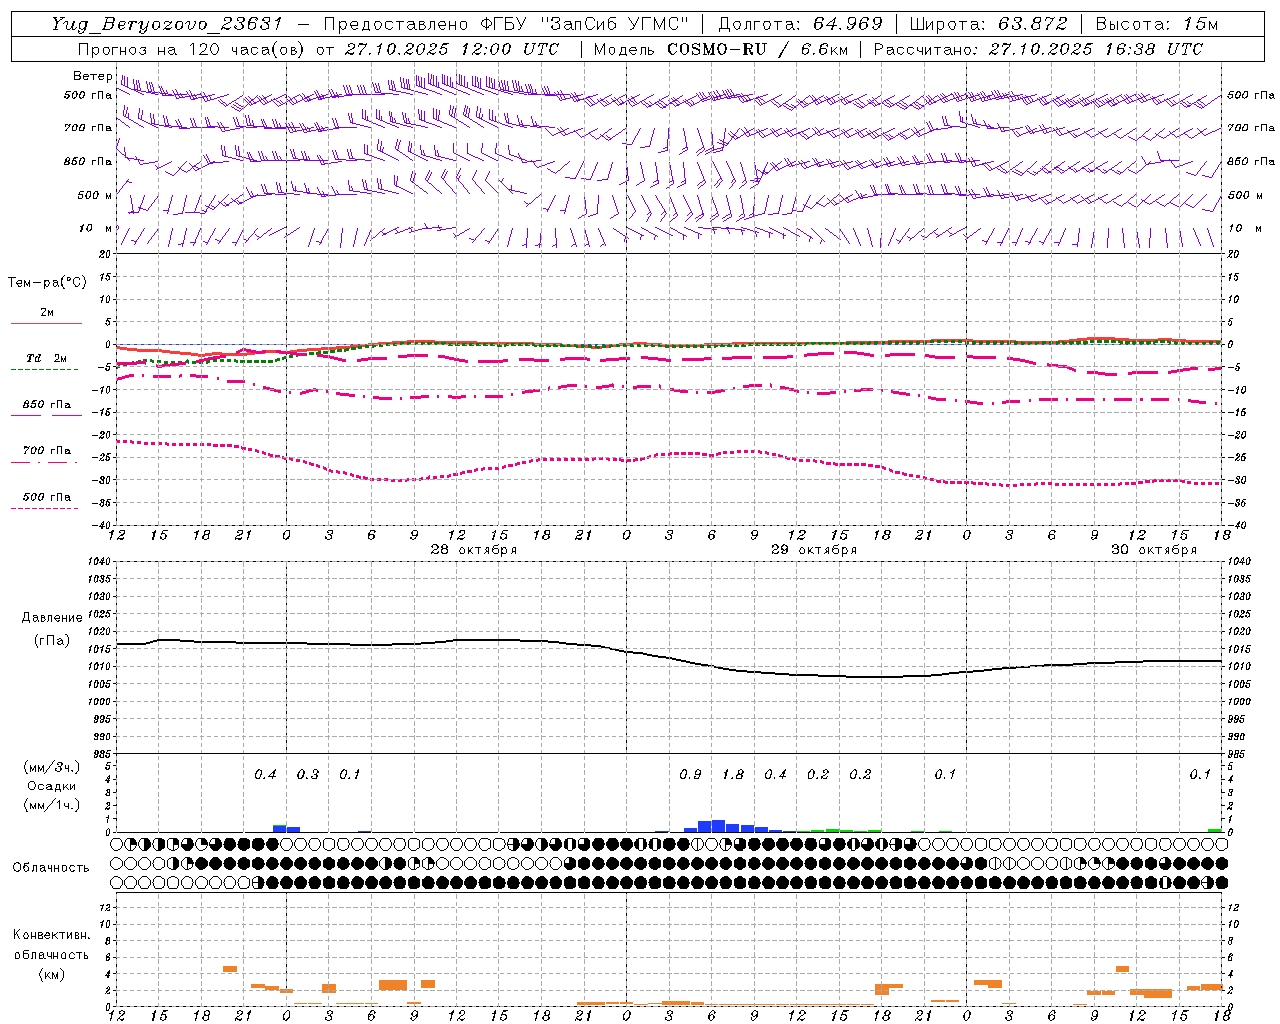This screenshot has width=1280, height=1024.
Task: Click the Конвективн. convective cloud label
Action: point(51,935)
